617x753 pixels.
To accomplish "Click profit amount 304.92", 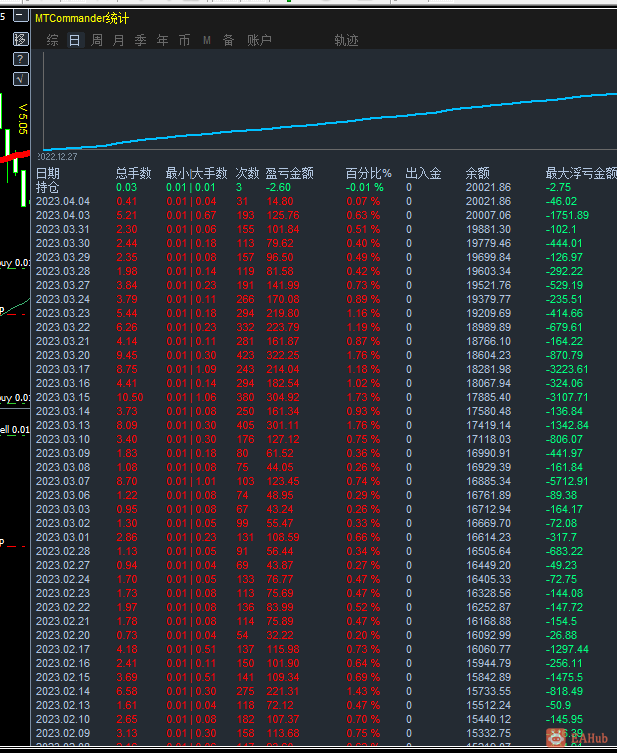I will (x=283, y=397).
